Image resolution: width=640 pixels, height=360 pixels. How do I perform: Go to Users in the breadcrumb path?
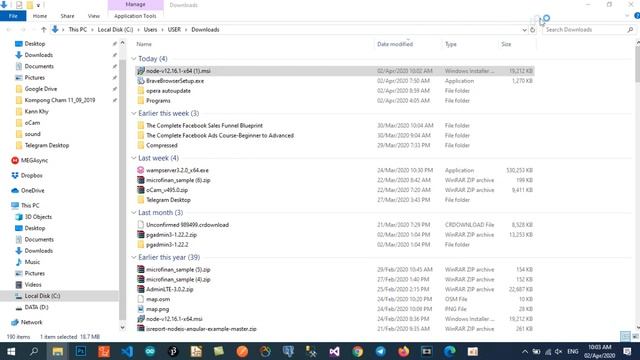point(150,30)
